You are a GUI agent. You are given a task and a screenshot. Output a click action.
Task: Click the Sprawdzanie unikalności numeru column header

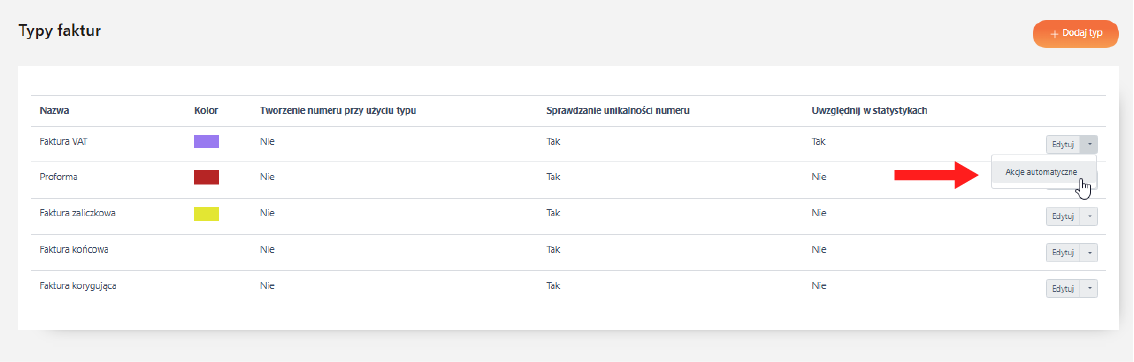tap(618, 111)
